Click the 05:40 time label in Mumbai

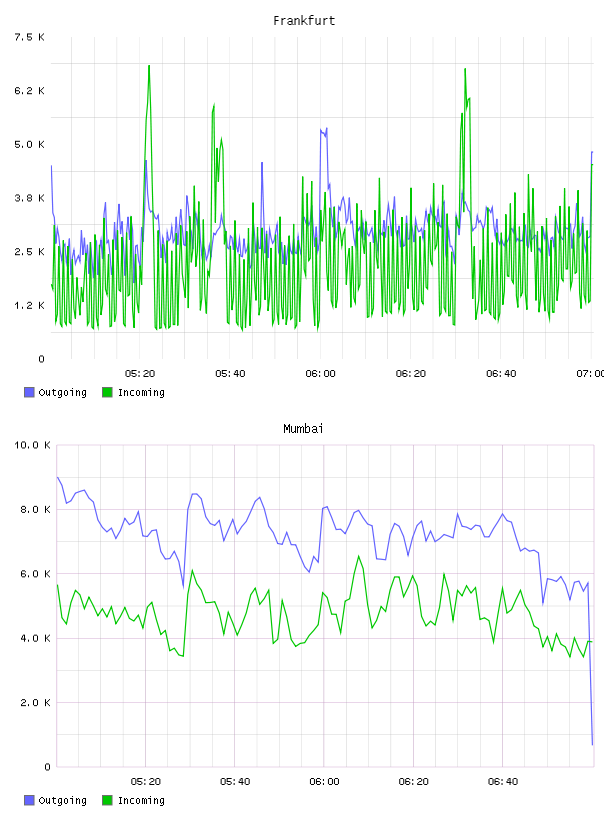click(x=235, y=782)
